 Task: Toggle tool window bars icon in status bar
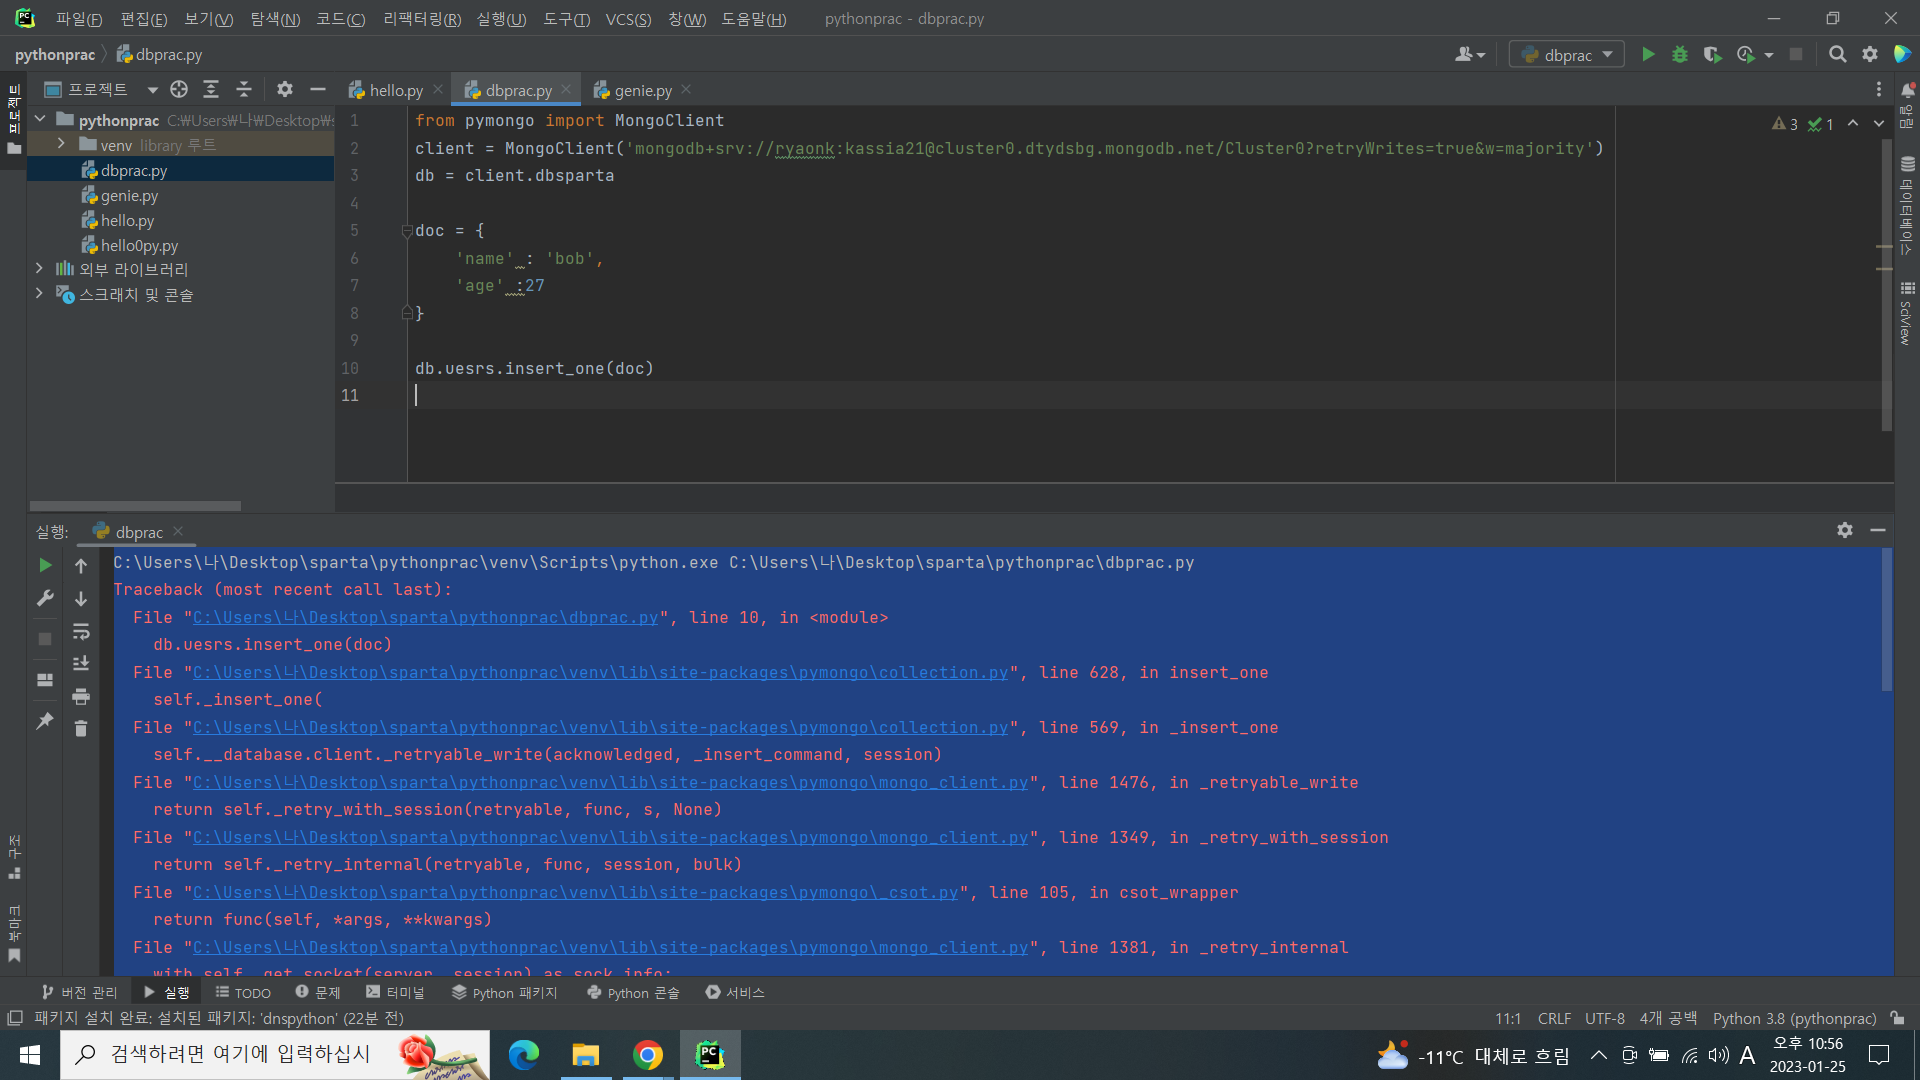(15, 1019)
